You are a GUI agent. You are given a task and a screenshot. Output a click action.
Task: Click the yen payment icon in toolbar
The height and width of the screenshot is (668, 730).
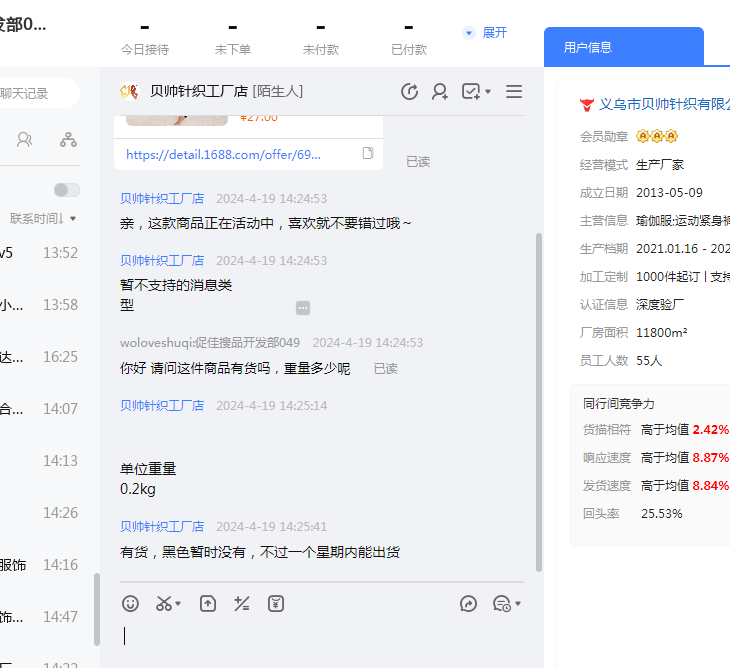click(x=276, y=603)
